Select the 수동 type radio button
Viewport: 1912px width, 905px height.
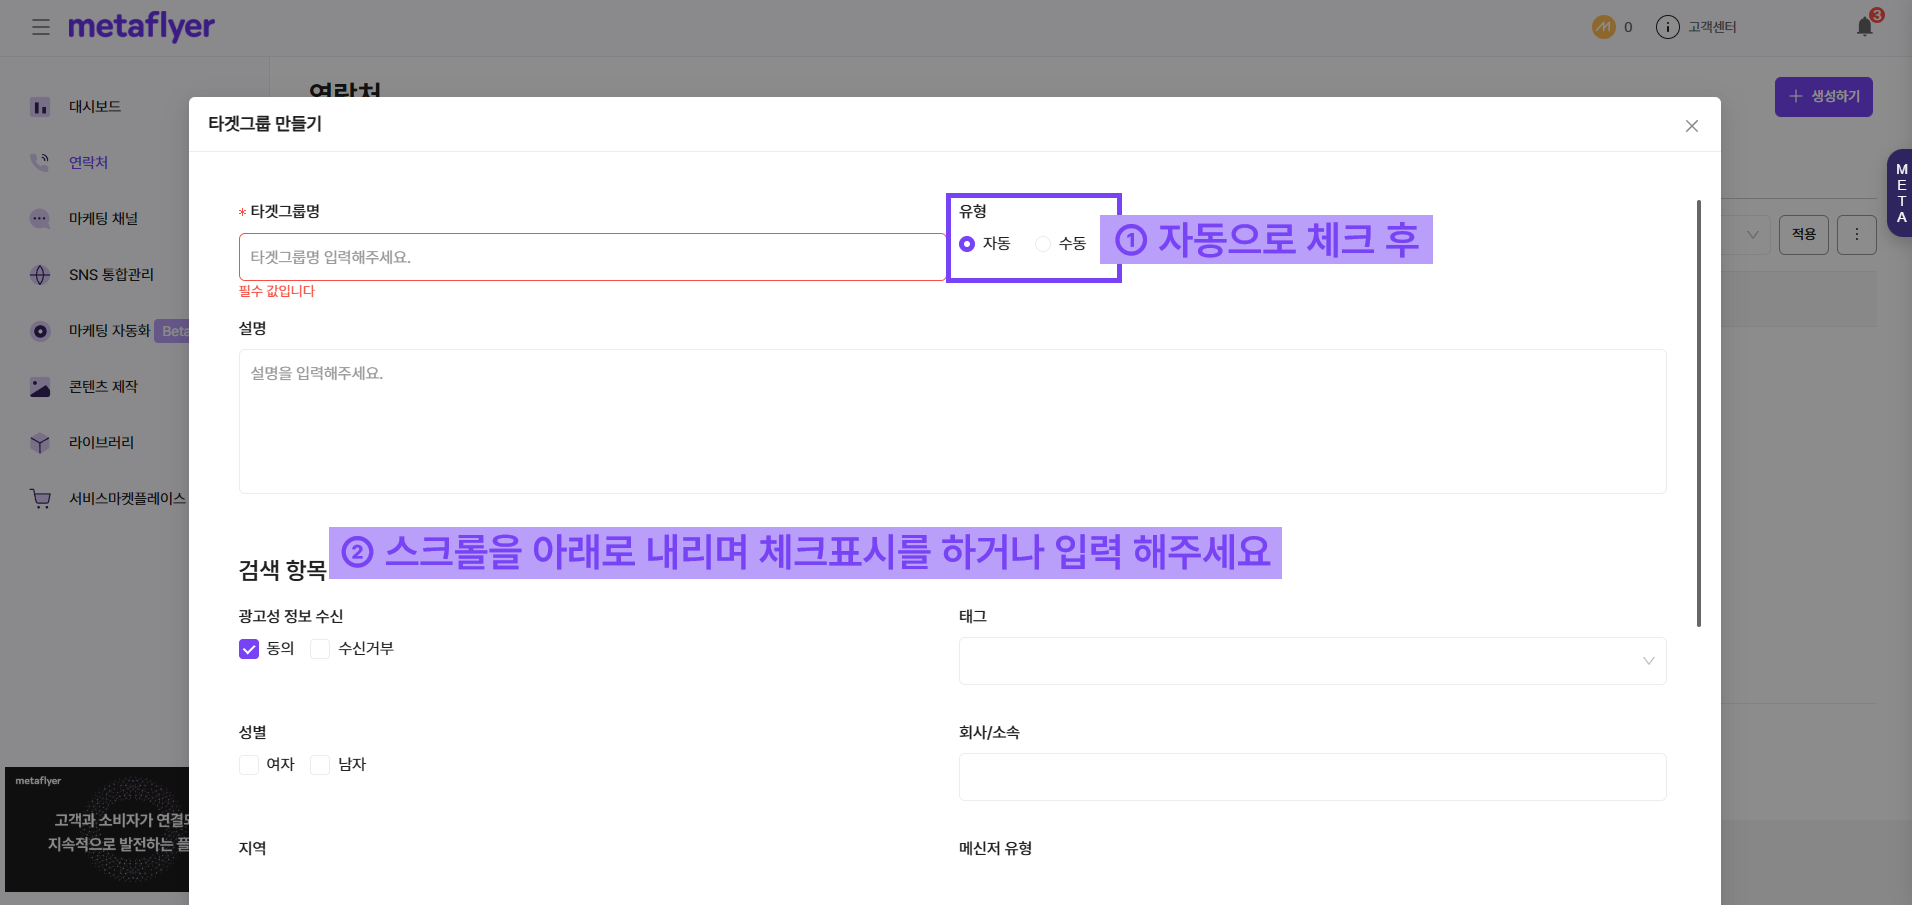point(1043,244)
